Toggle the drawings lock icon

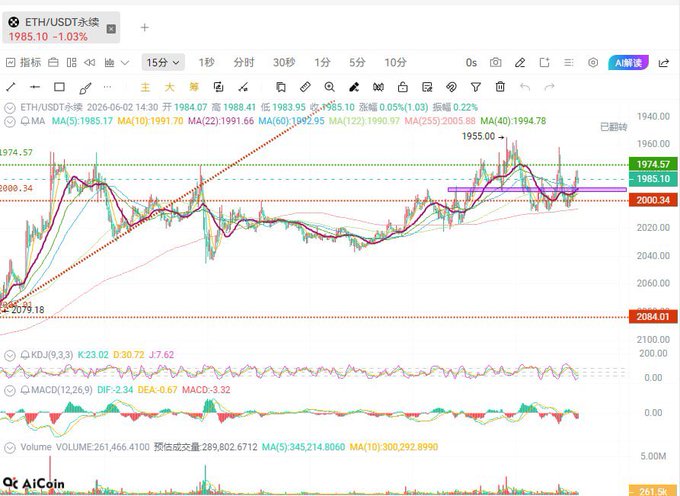click(x=403, y=87)
